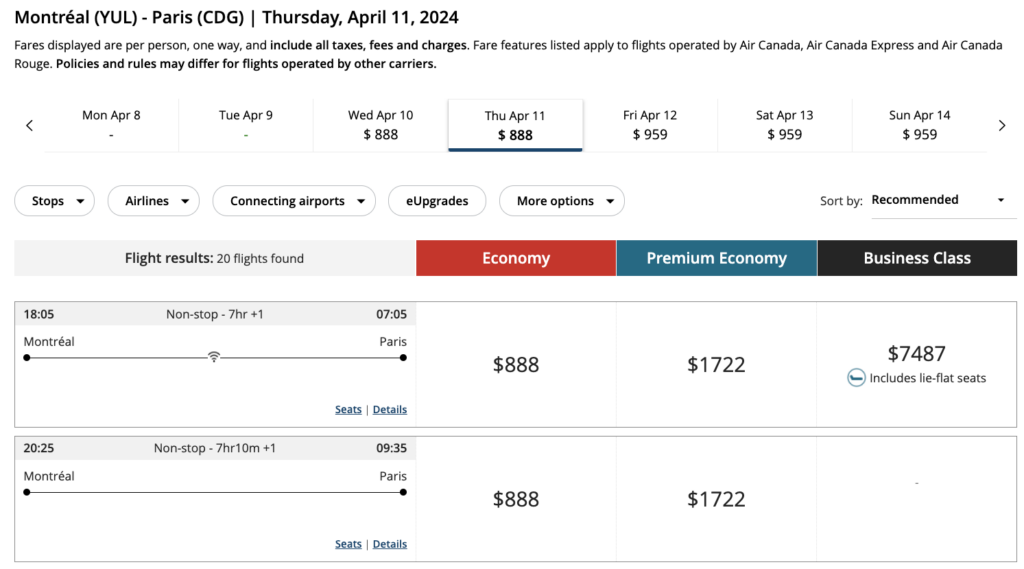Open Details link for 20:25 flight
This screenshot has width=1024, height=569.
coord(390,544)
